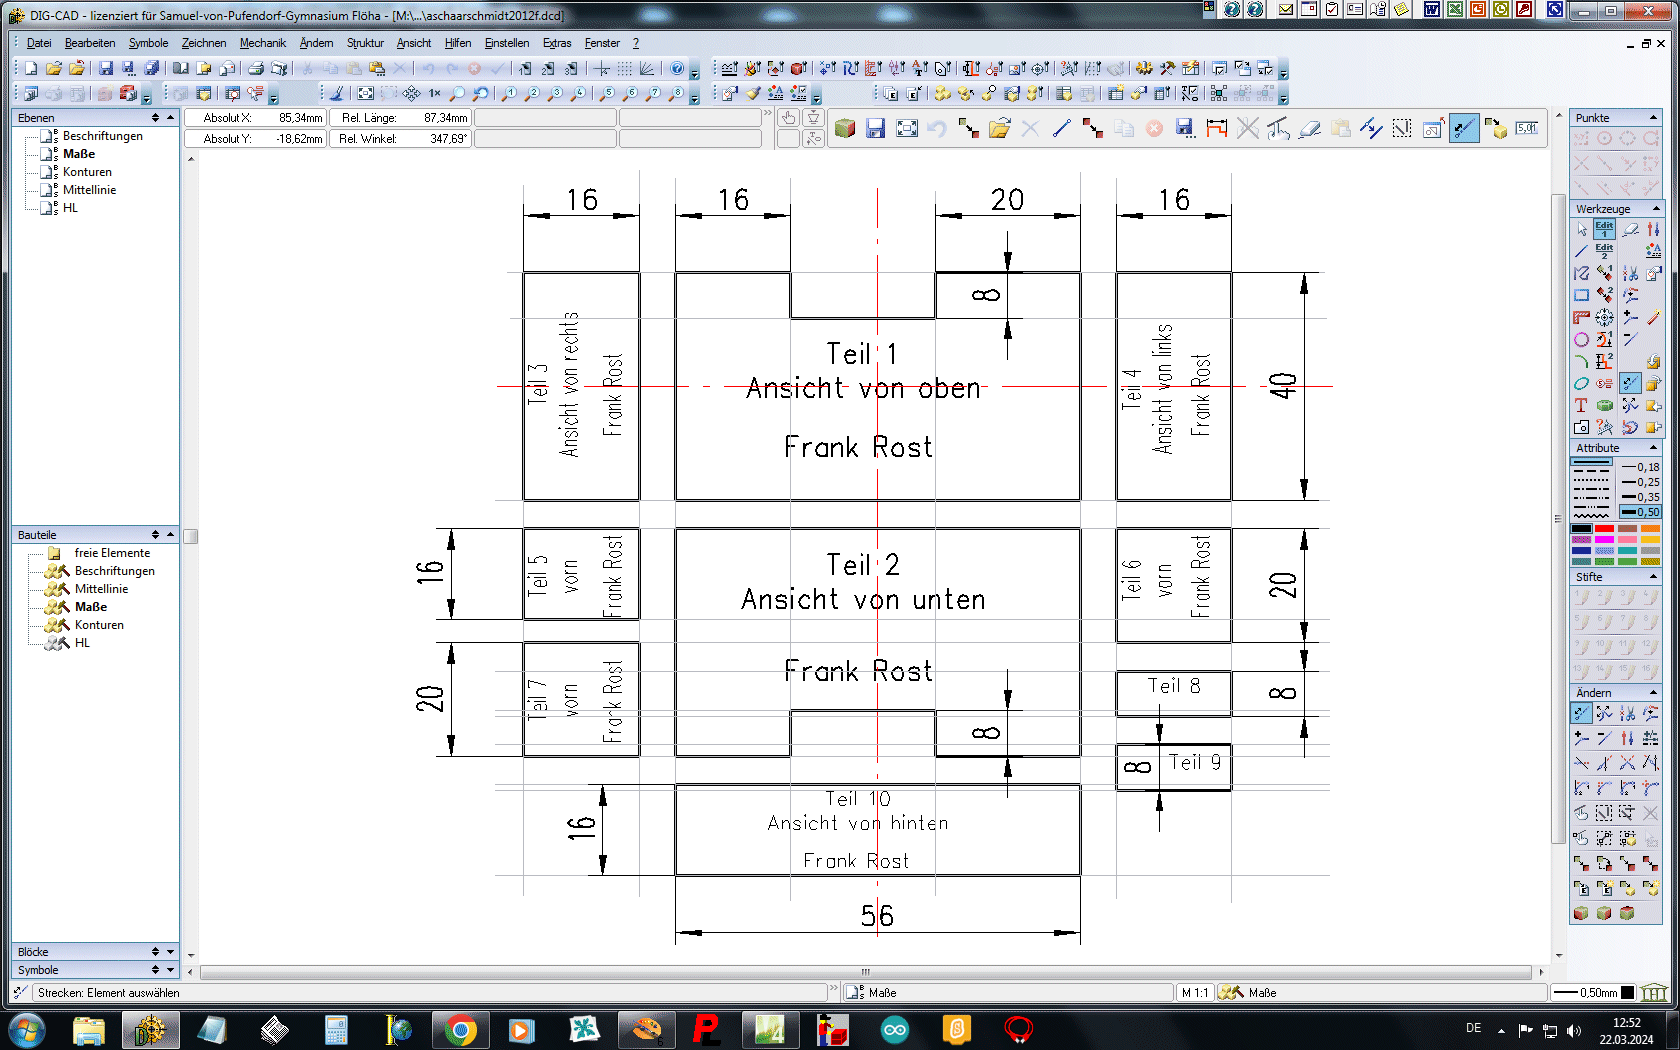This screenshot has height=1050, width=1680.
Task: Select the 0,18 line width
Action: (1641, 467)
